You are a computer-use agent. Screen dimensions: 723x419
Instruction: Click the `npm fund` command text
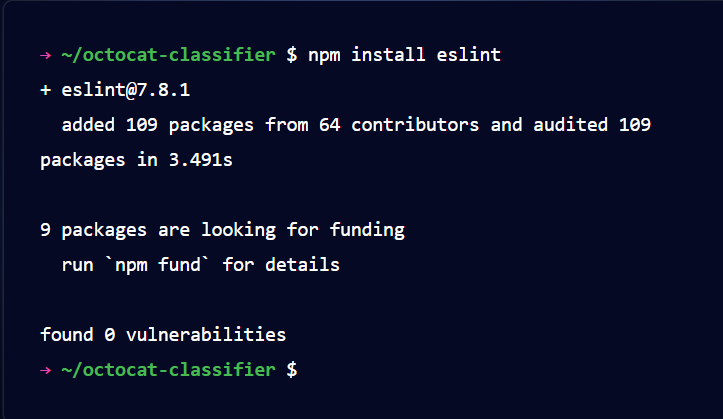click(x=158, y=265)
